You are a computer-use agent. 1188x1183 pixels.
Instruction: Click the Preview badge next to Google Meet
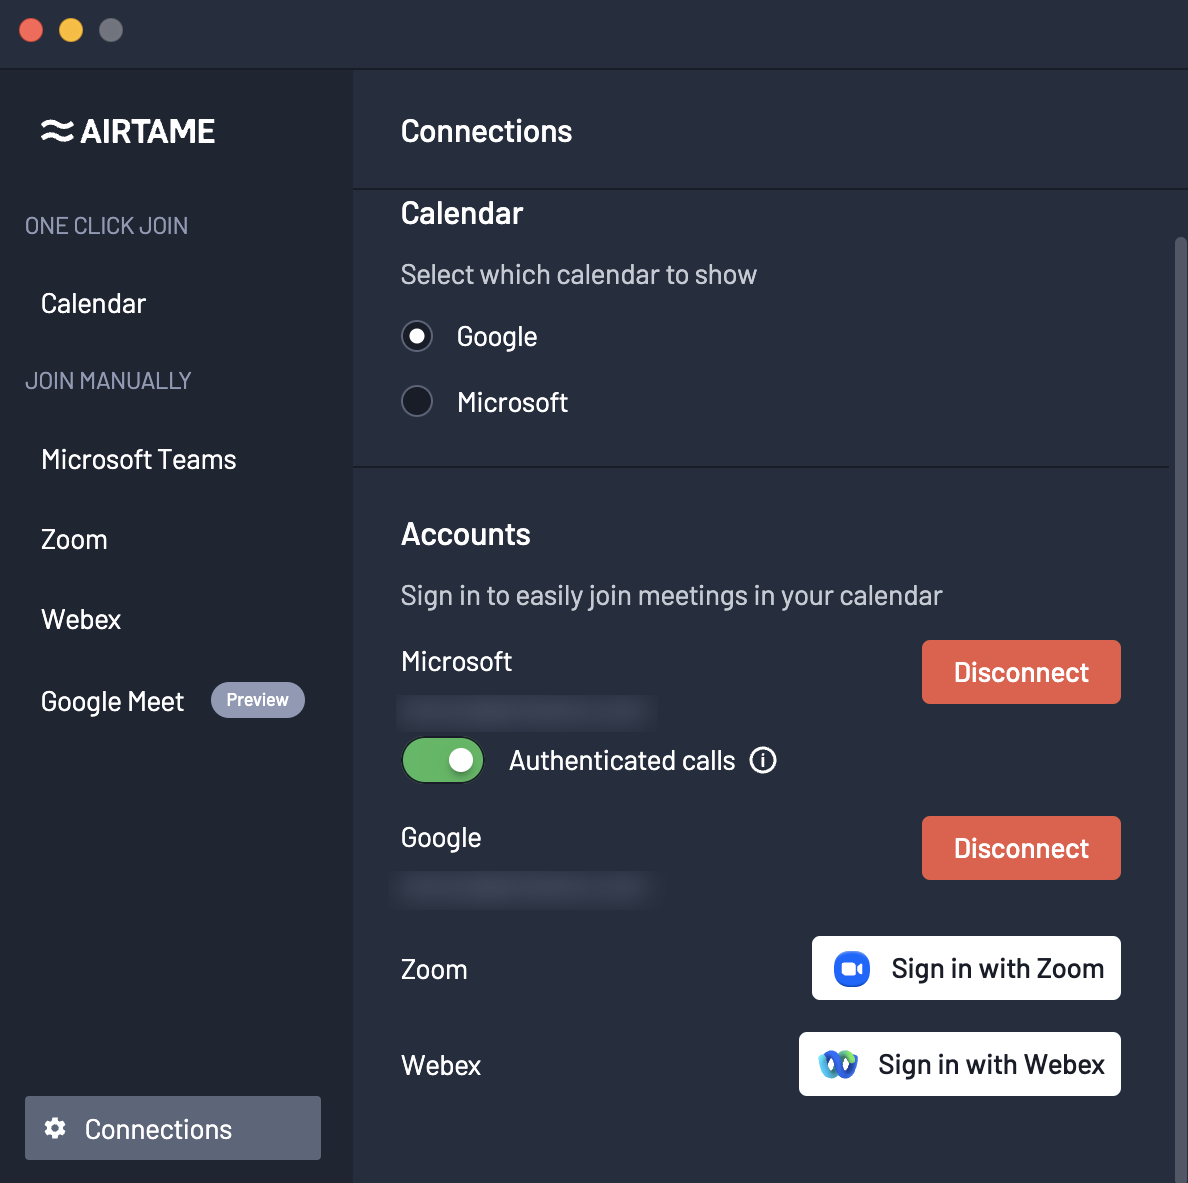tap(257, 700)
